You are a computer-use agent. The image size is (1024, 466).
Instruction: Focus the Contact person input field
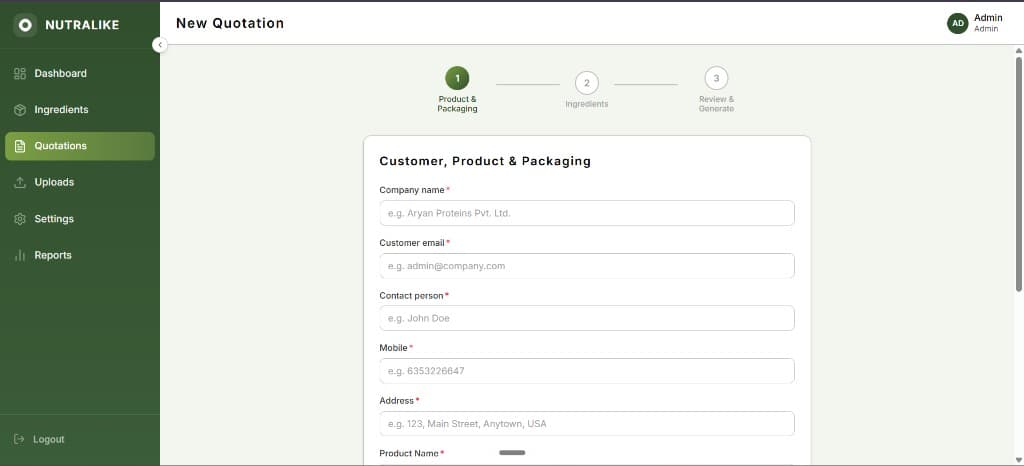pos(586,318)
